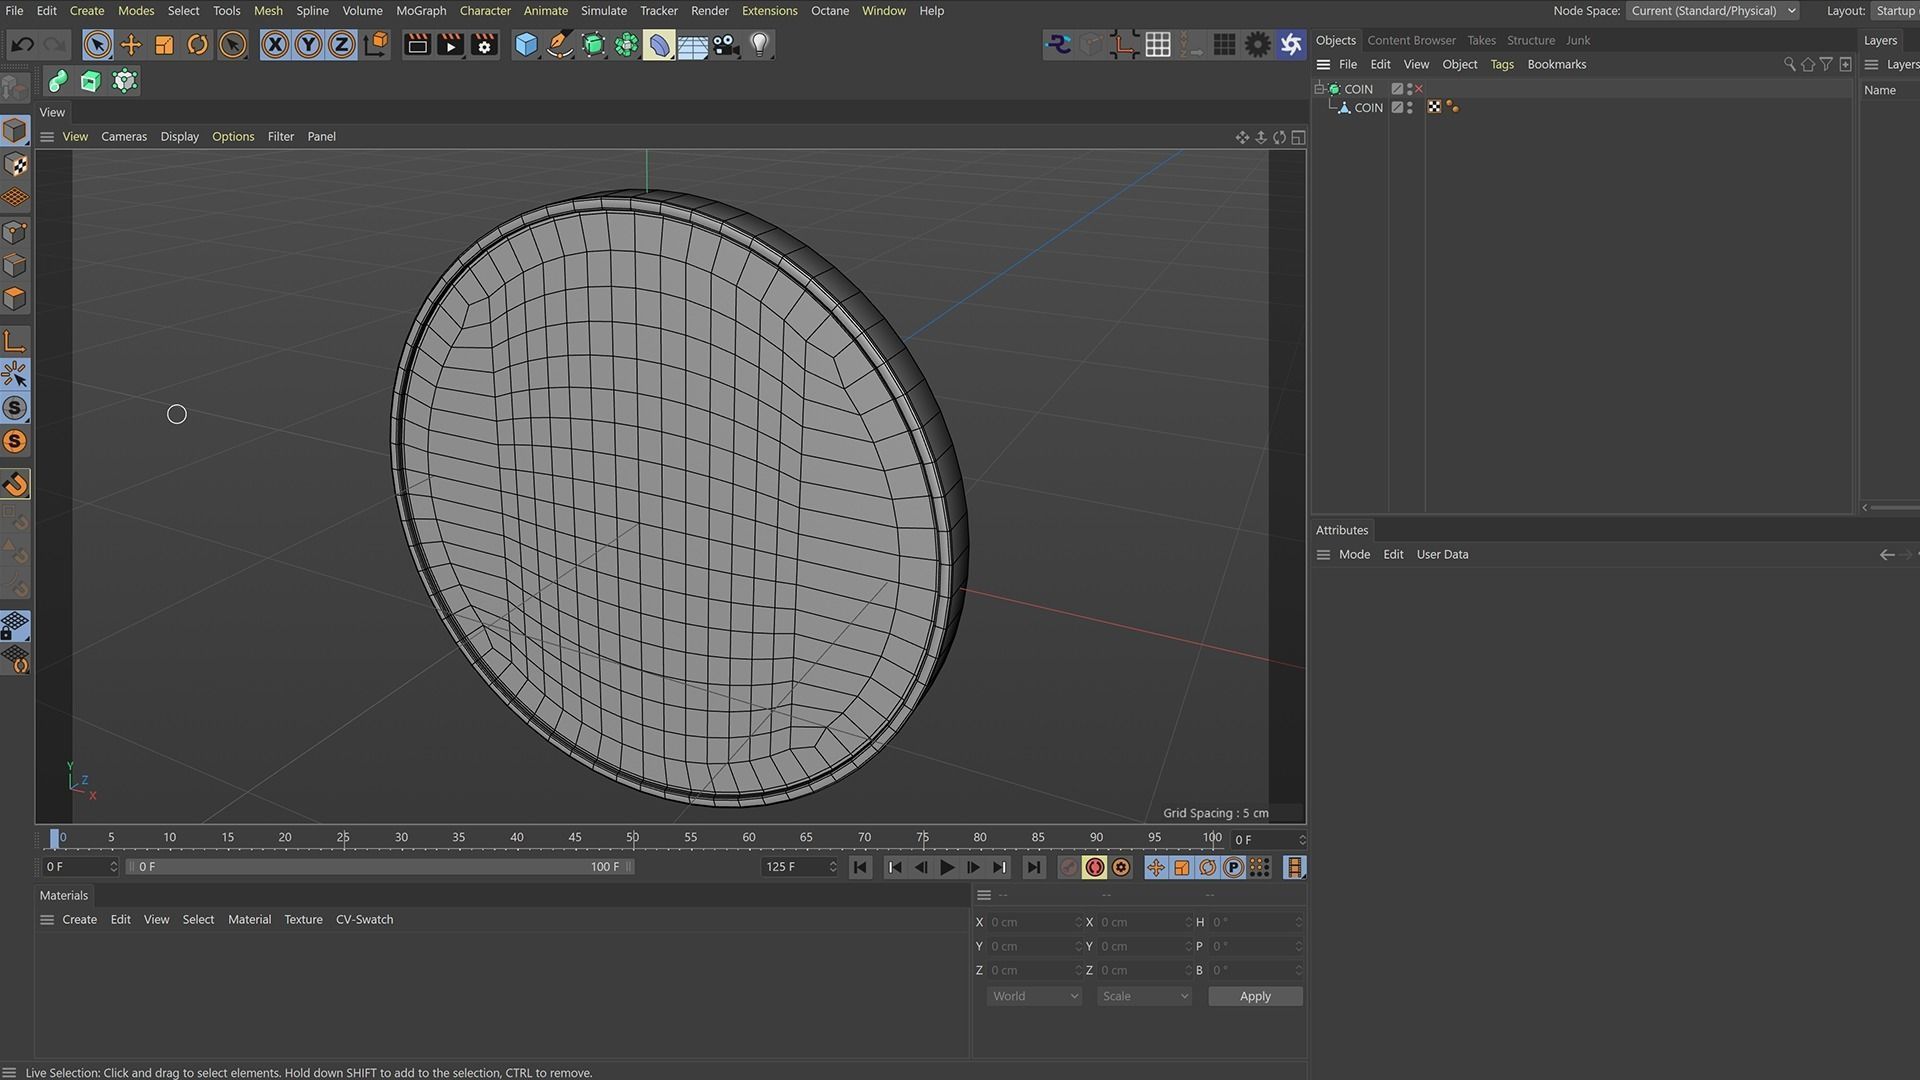Open the World coordinate system dropdown

click(1034, 997)
